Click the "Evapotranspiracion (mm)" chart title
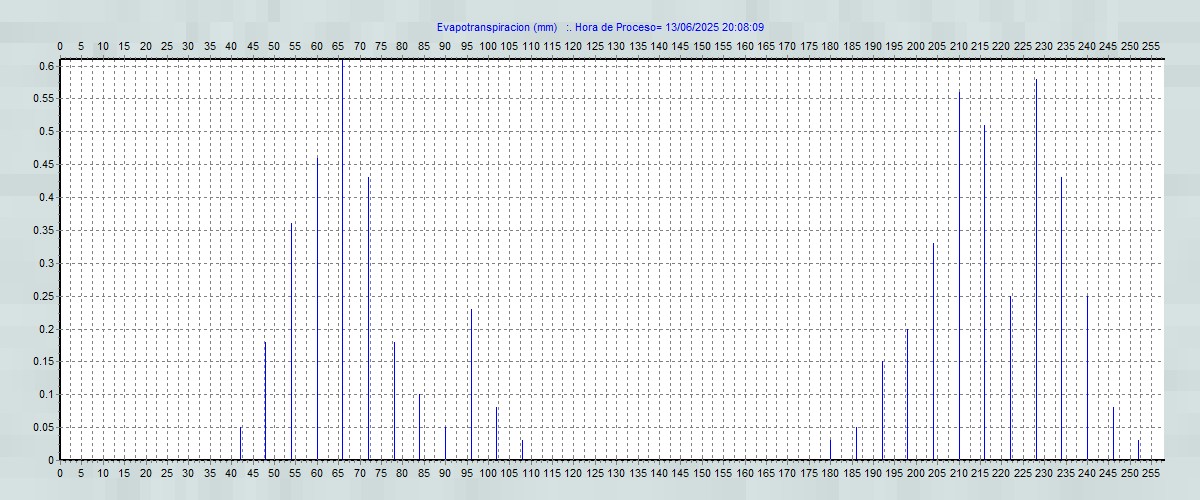The height and width of the screenshot is (500, 1200). [497, 27]
